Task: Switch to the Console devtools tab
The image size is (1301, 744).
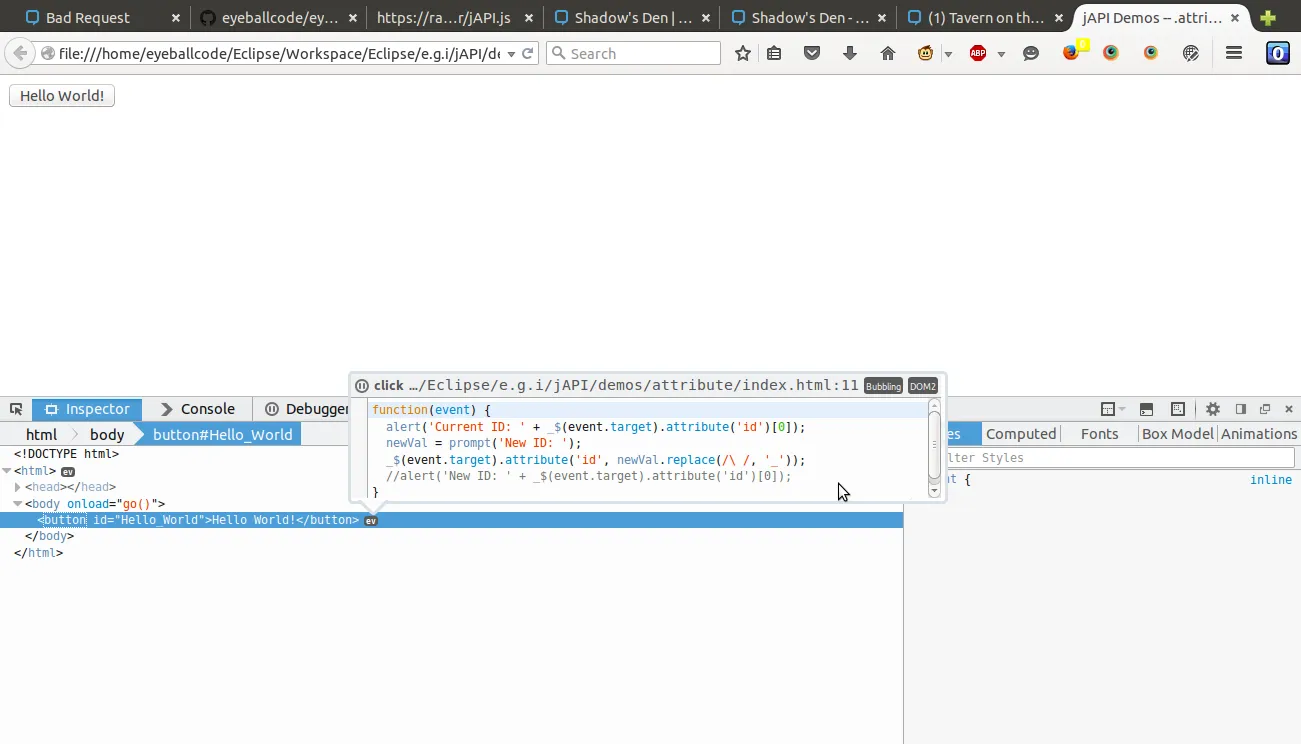Action: coord(197,409)
